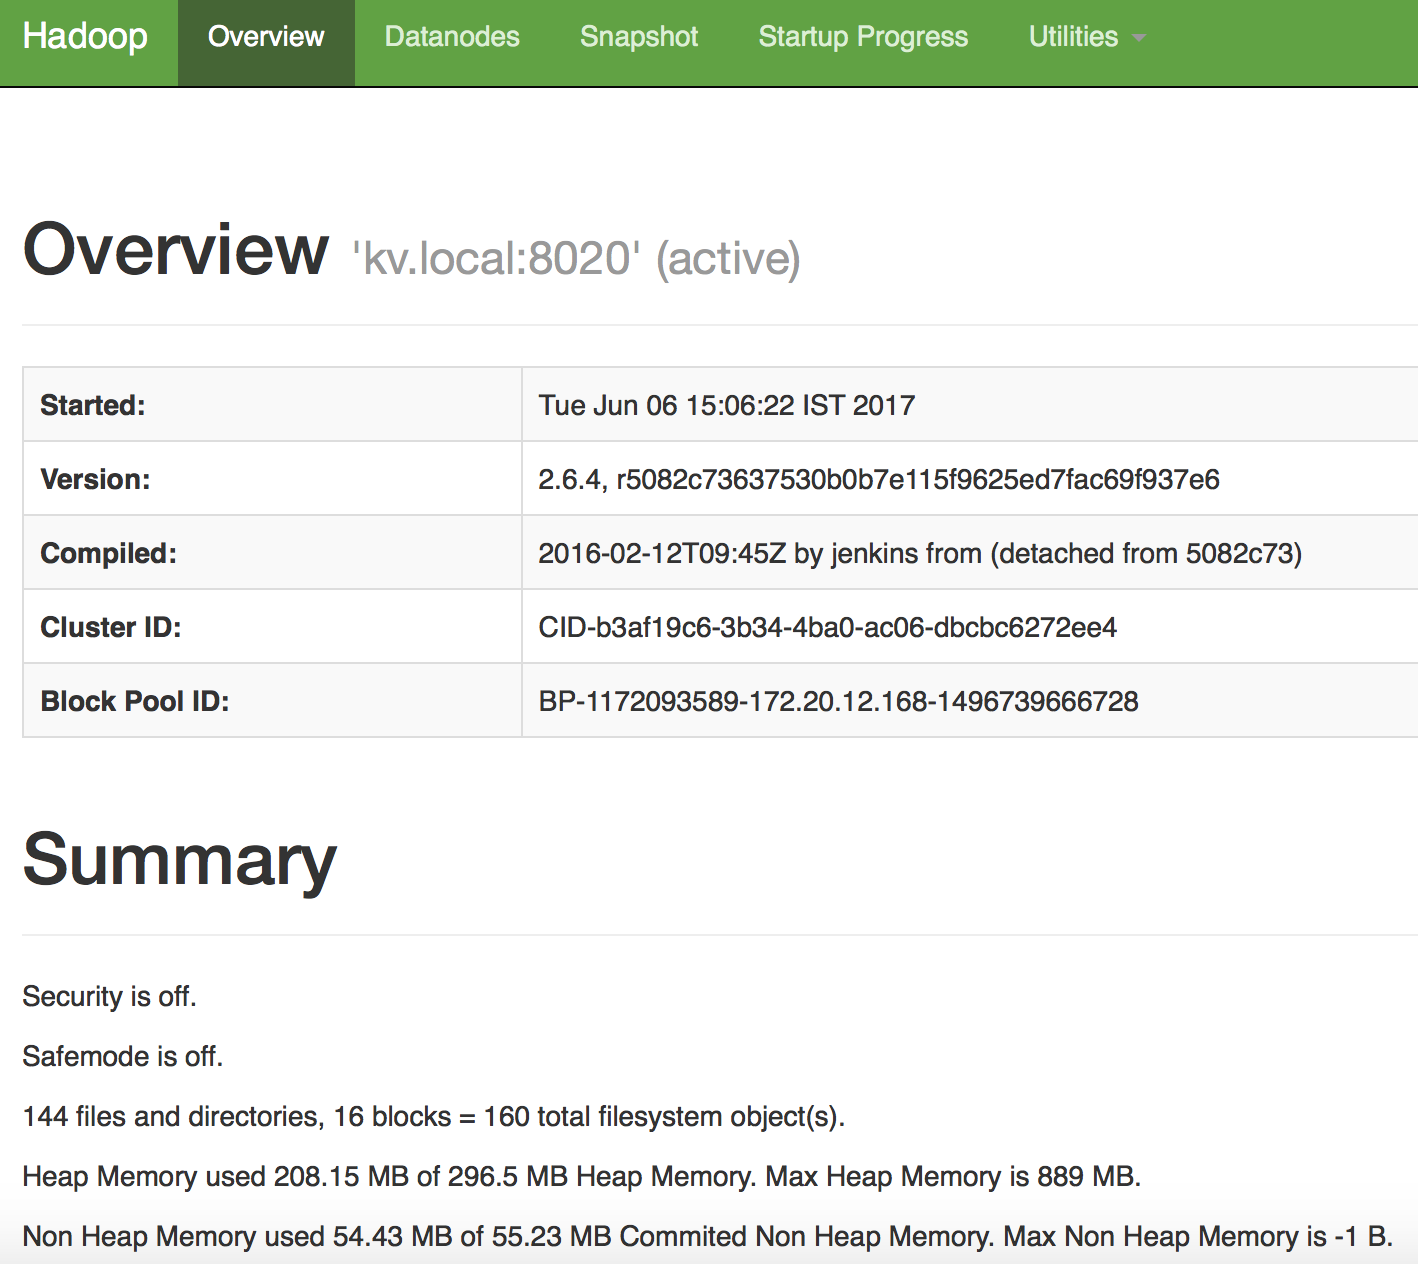The width and height of the screenshot is (1418, 1264).
Task: Select the text Safemode is off.
Action: tap(122, 1056)
